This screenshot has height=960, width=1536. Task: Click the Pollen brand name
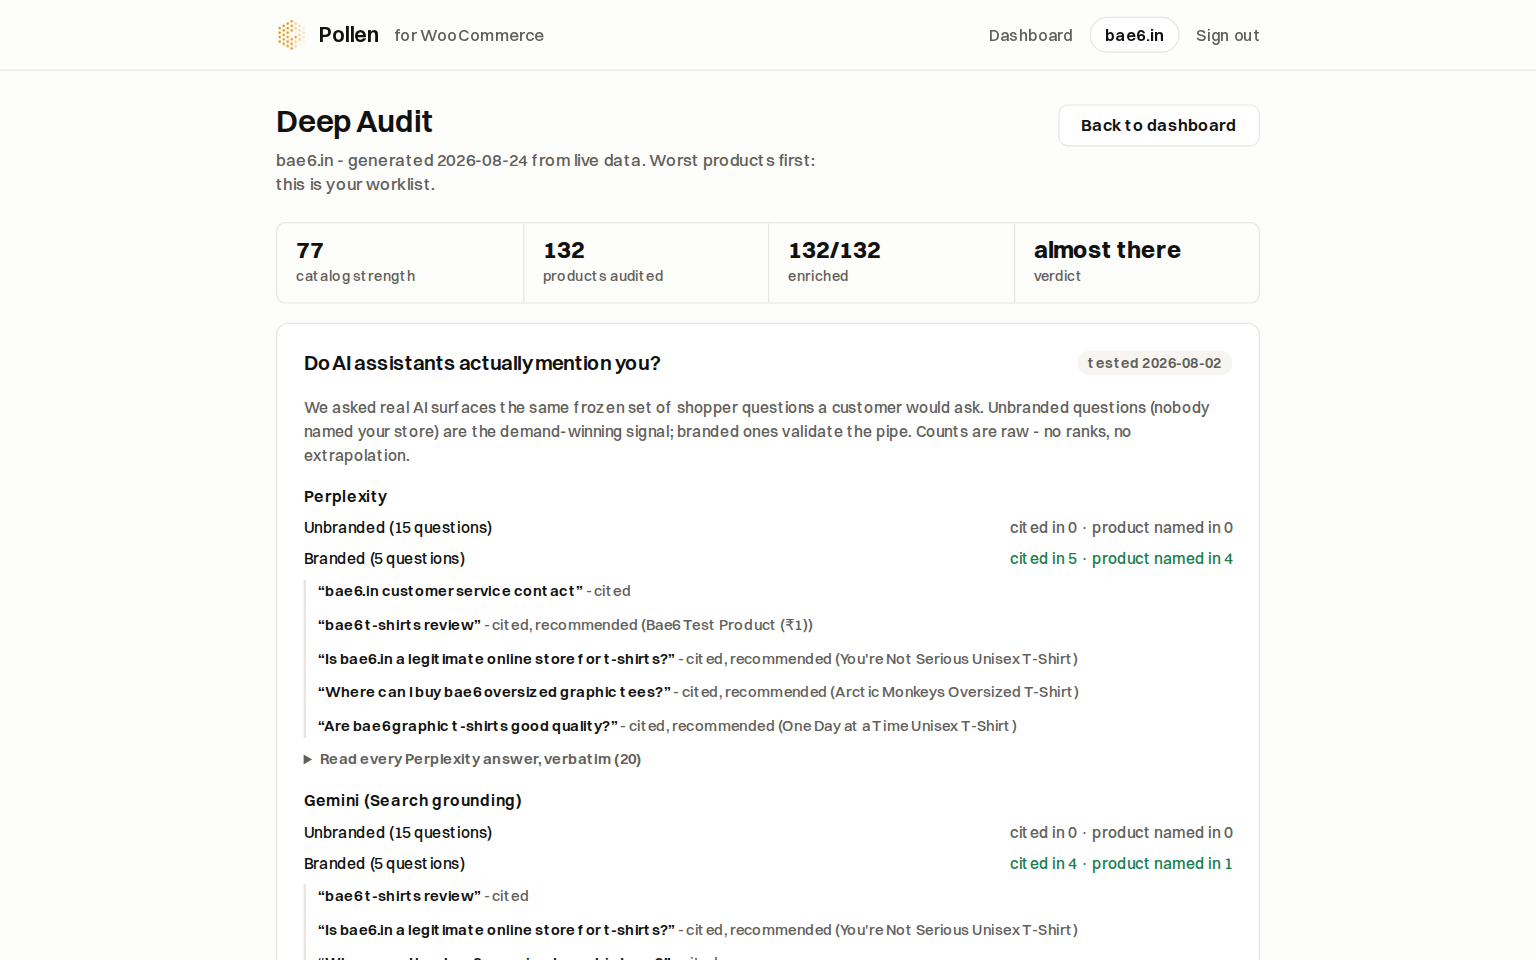point(348,35)
